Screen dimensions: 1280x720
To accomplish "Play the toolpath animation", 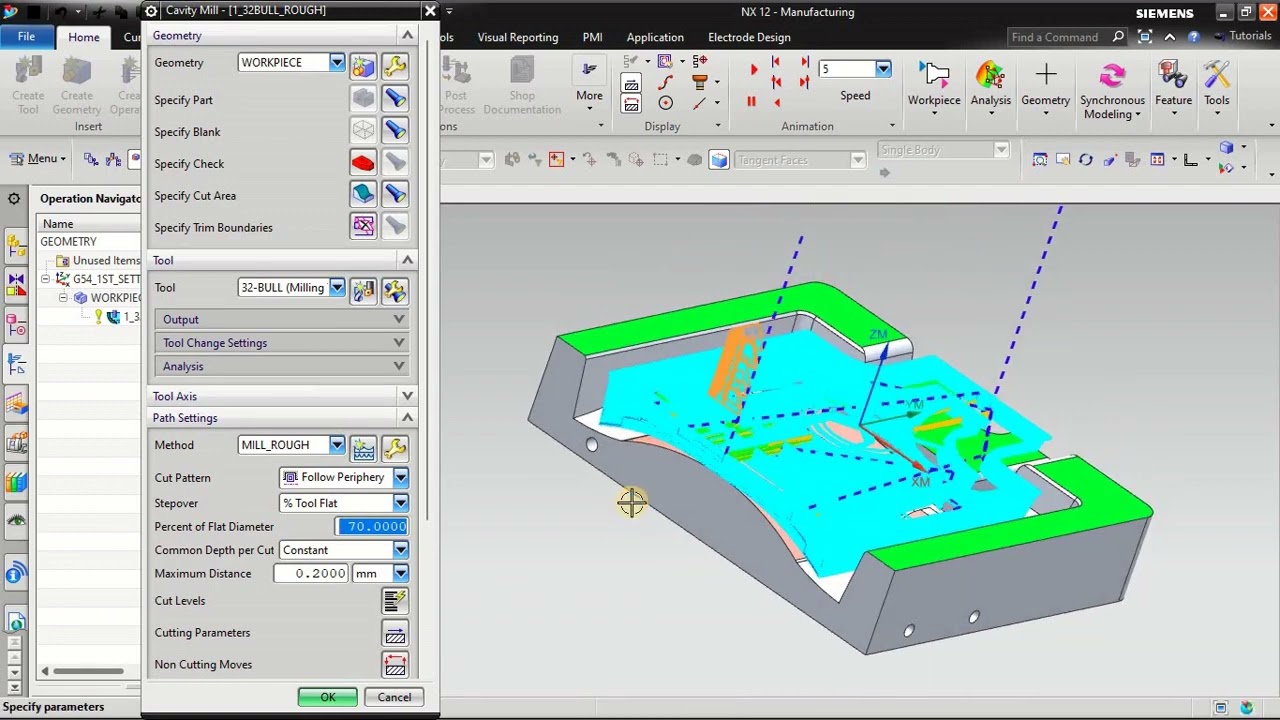I will click(x=753, y=70).
